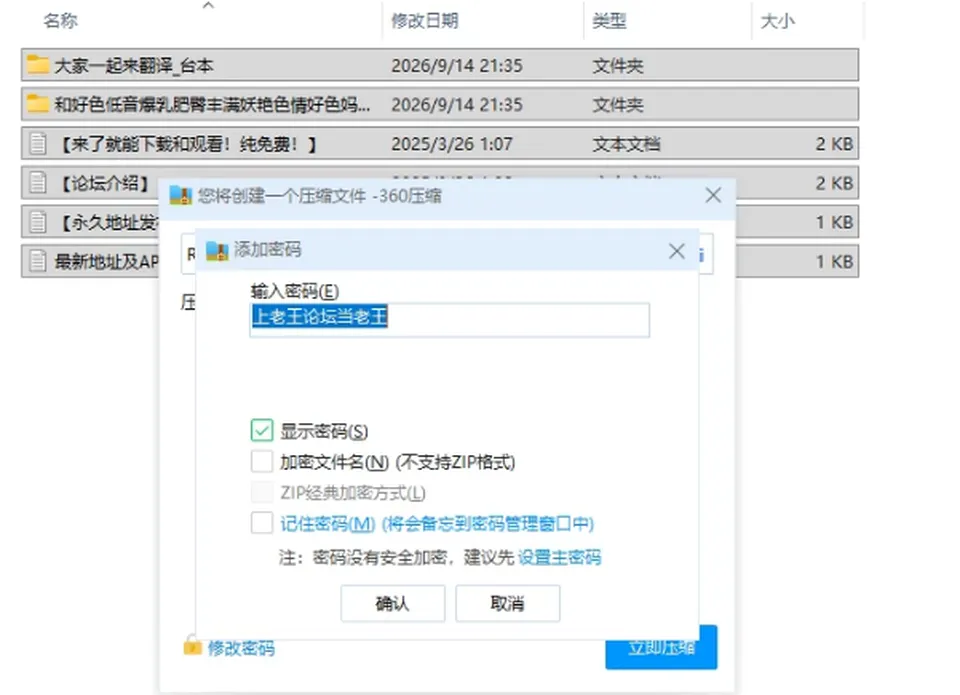Viewport: 960px width, 695px height.
Task: Click the 2026/9/14 21:35 date of 大家一起来翻译_台本
Action: coord(457,66)
